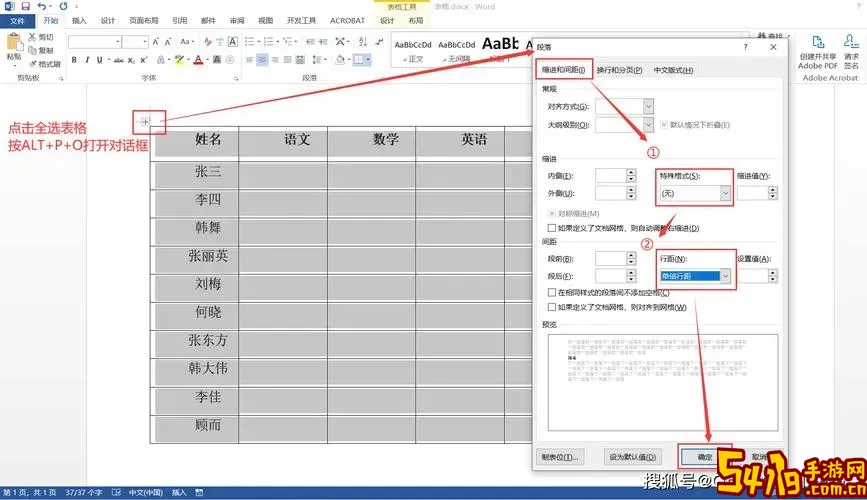This screenshot has width=867, height=500.
Task: Click the Decrease Indent icon
Action: [310, 41]
